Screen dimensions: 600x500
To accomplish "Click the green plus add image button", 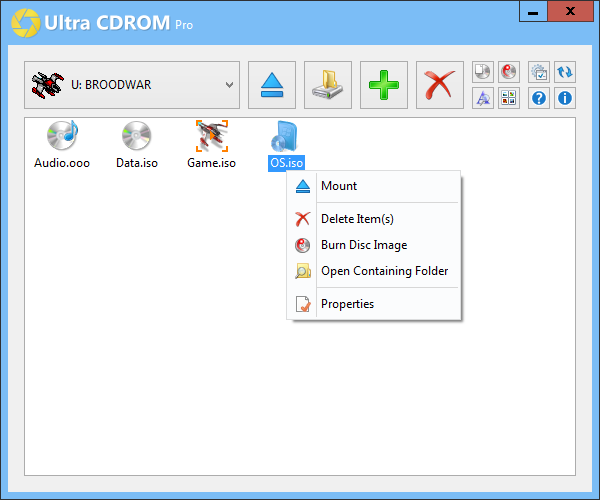I will point(384,85).
